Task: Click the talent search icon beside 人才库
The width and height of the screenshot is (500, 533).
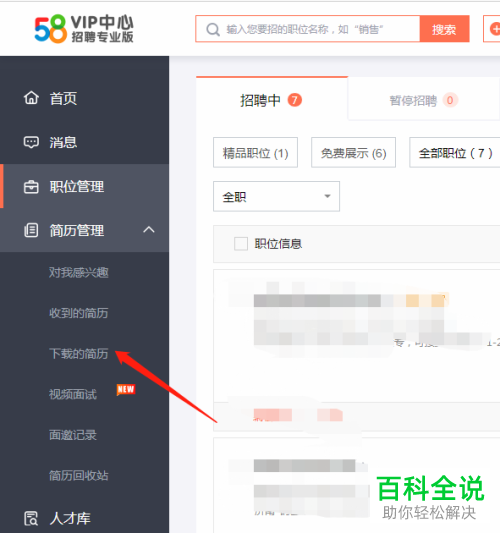Action: pos(31,518)
